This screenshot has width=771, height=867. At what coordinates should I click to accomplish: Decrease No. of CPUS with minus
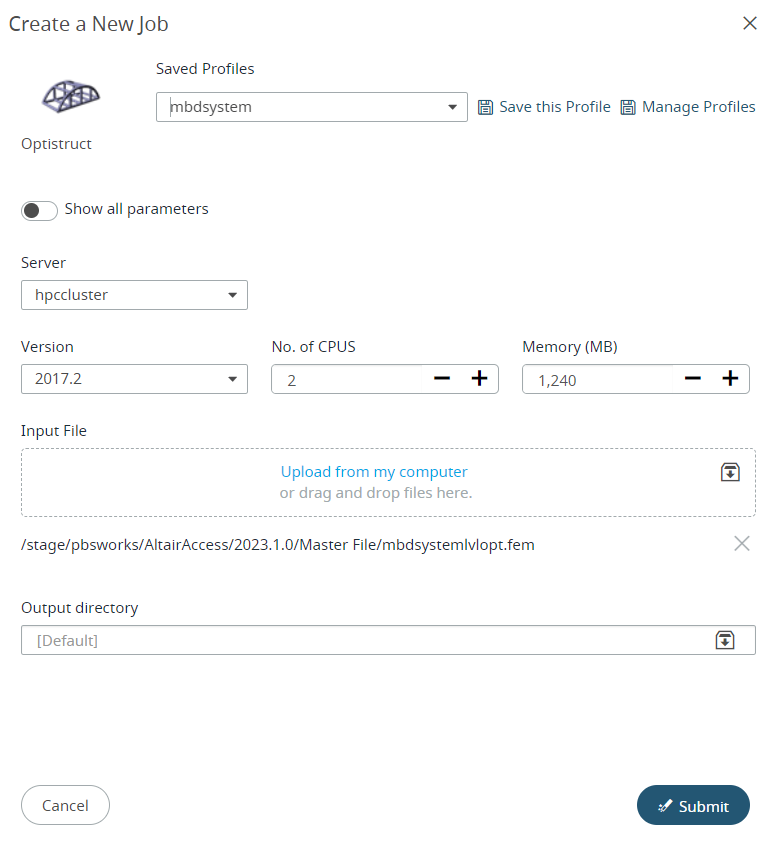pos(441,379)
